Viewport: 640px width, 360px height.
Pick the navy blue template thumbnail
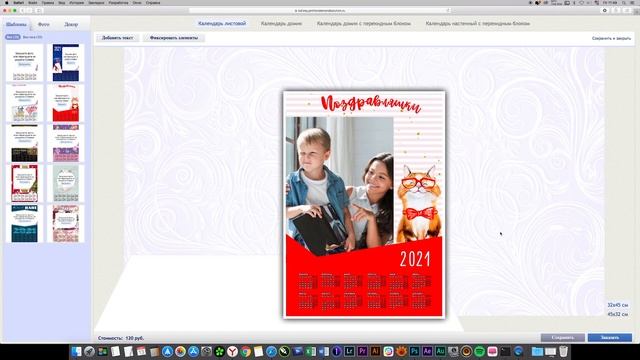[x=66, y=62]
